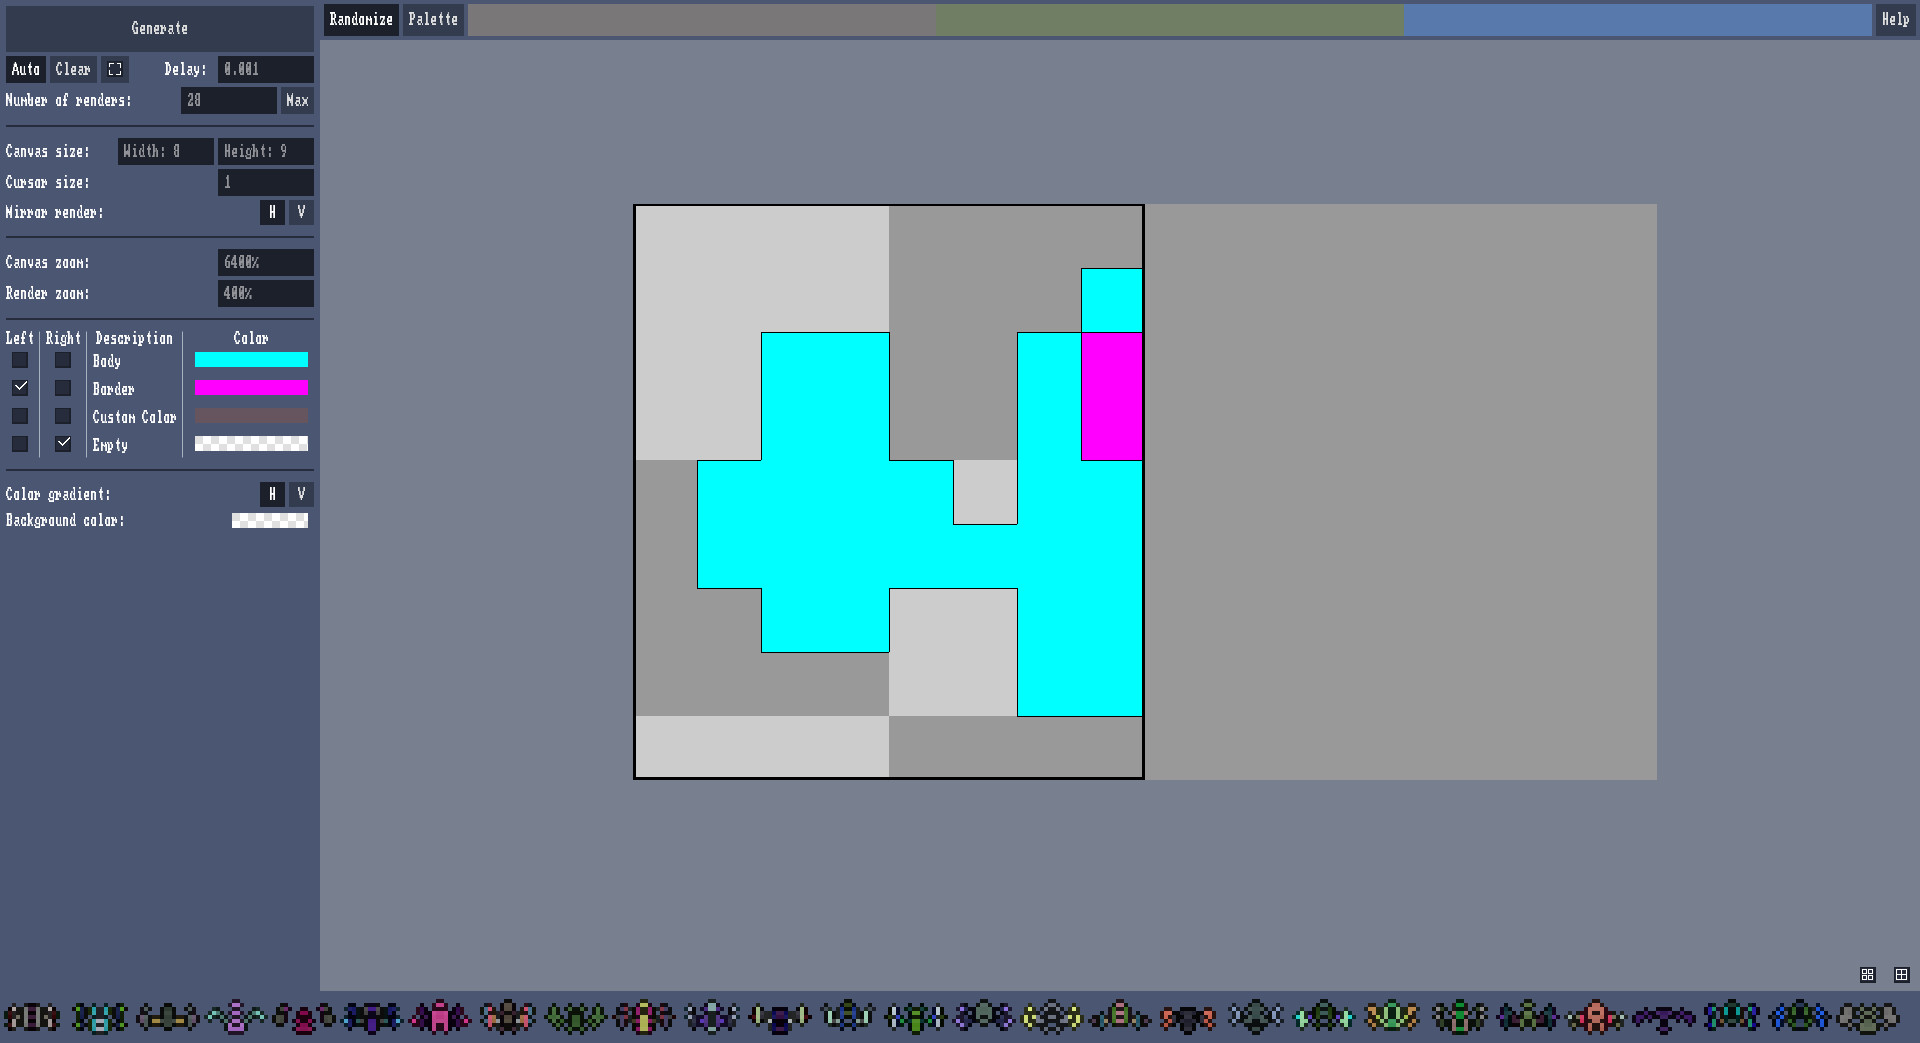This screenshot has width=1920, height=1043.
Task: Click the multi-sprite grid view icon bottom right
Action: [1868, 975]
